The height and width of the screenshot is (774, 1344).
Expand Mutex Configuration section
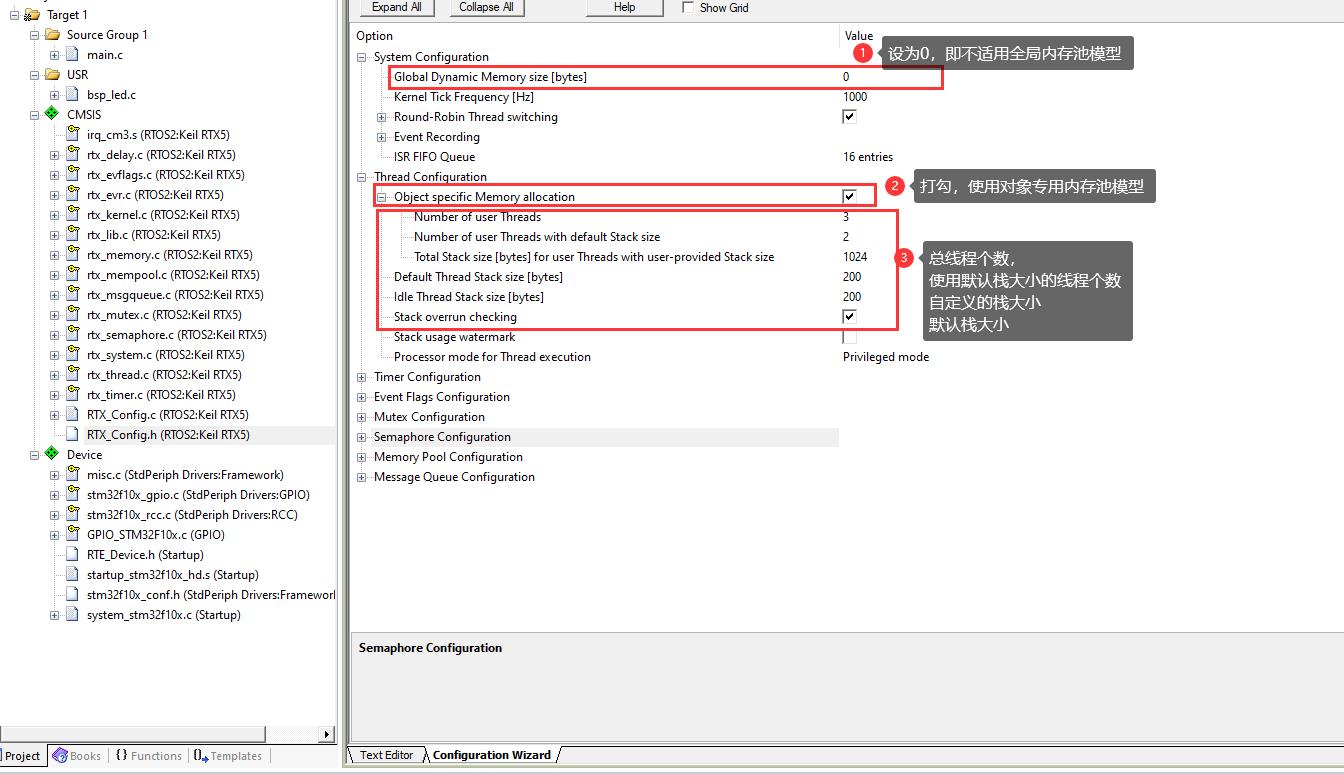[362, 417]
